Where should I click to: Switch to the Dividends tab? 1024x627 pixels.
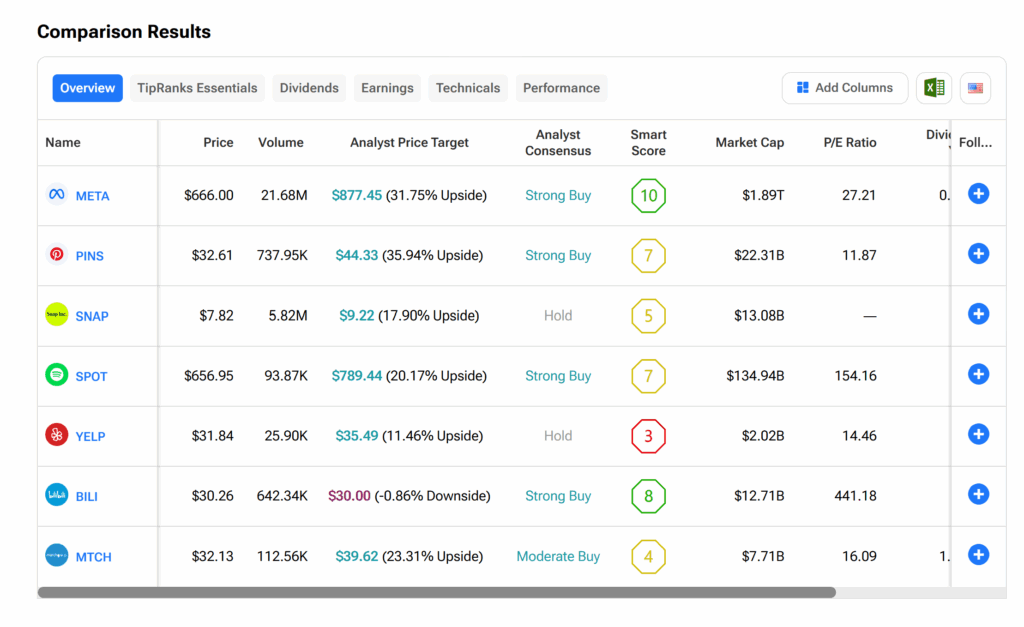tap(309, 88)
